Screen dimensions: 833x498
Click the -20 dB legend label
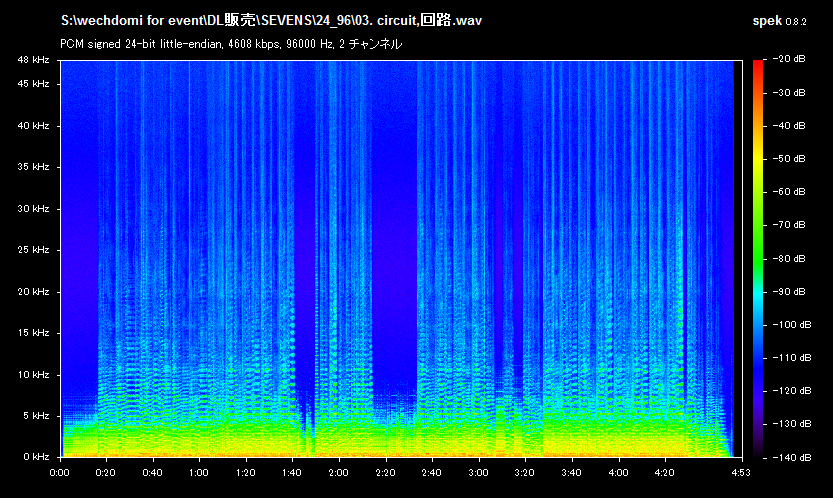789,58
